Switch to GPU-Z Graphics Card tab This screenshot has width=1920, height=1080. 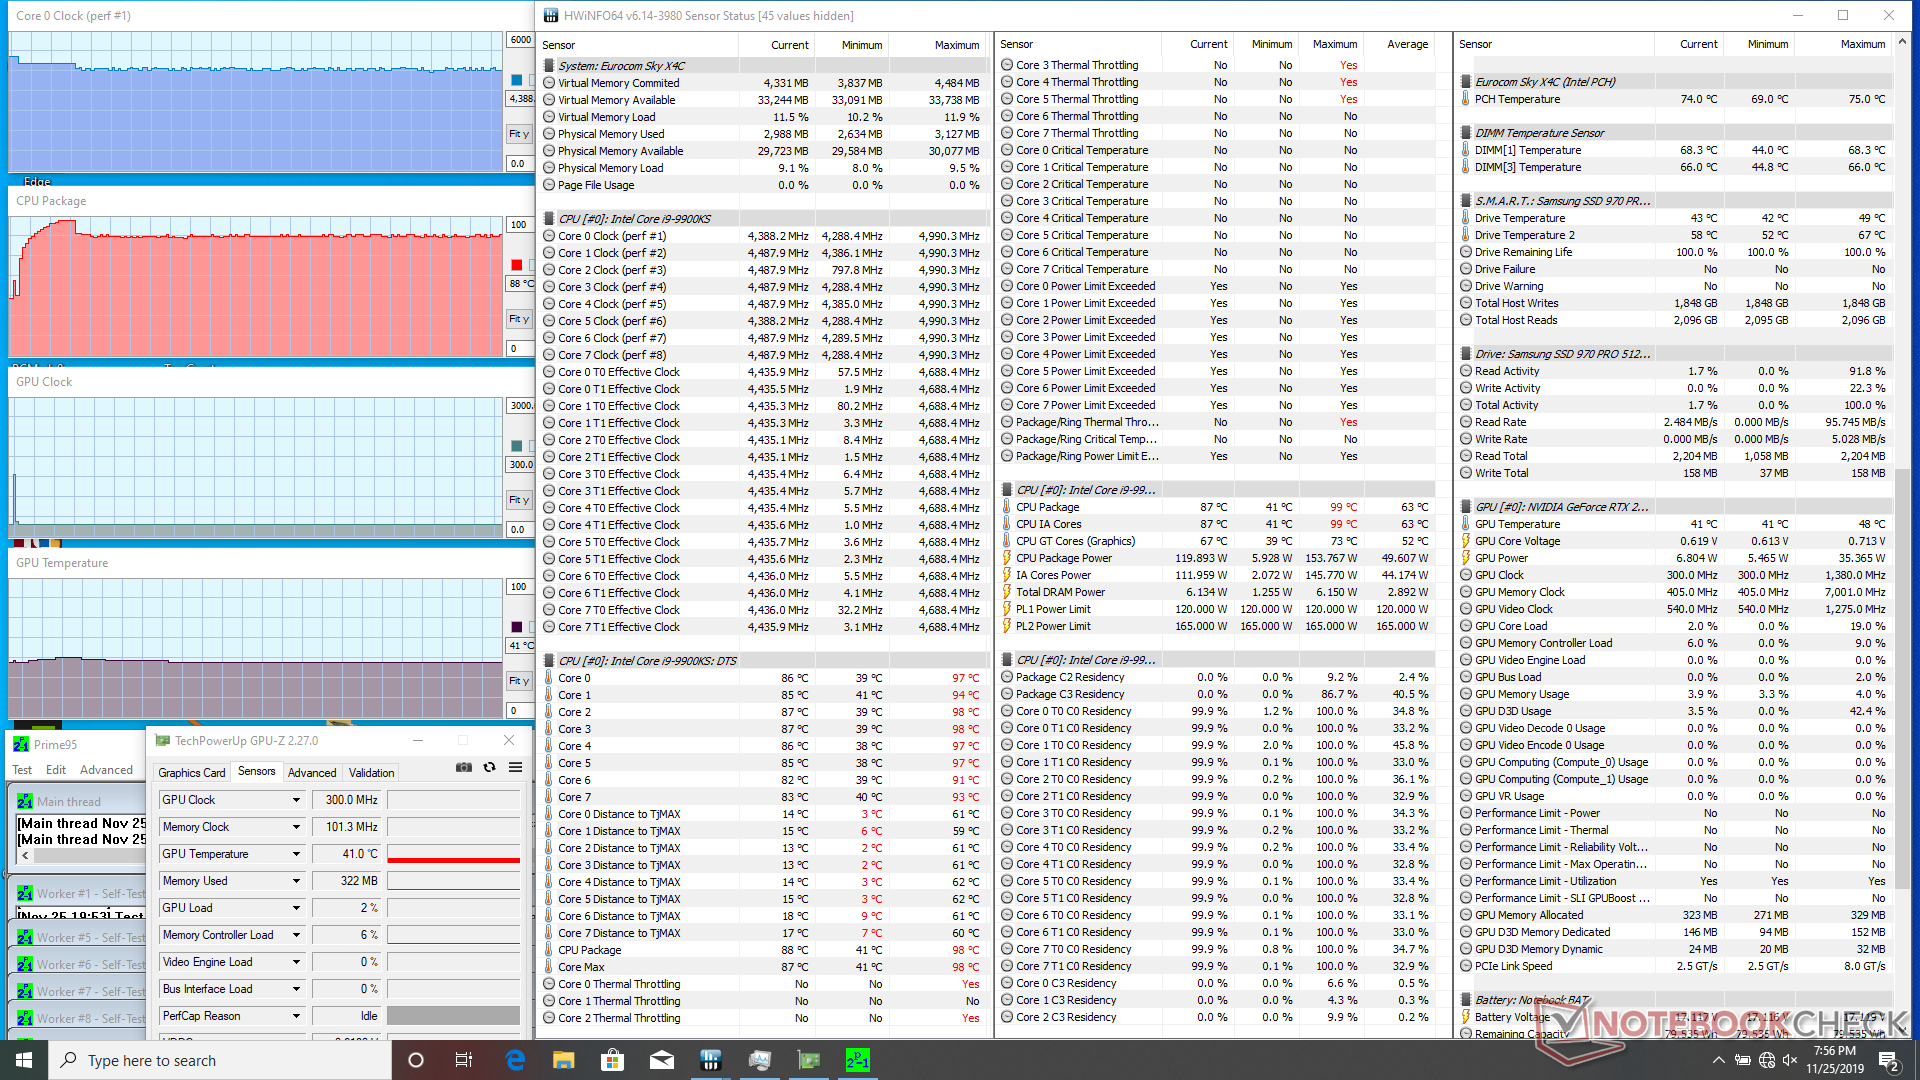192,773
